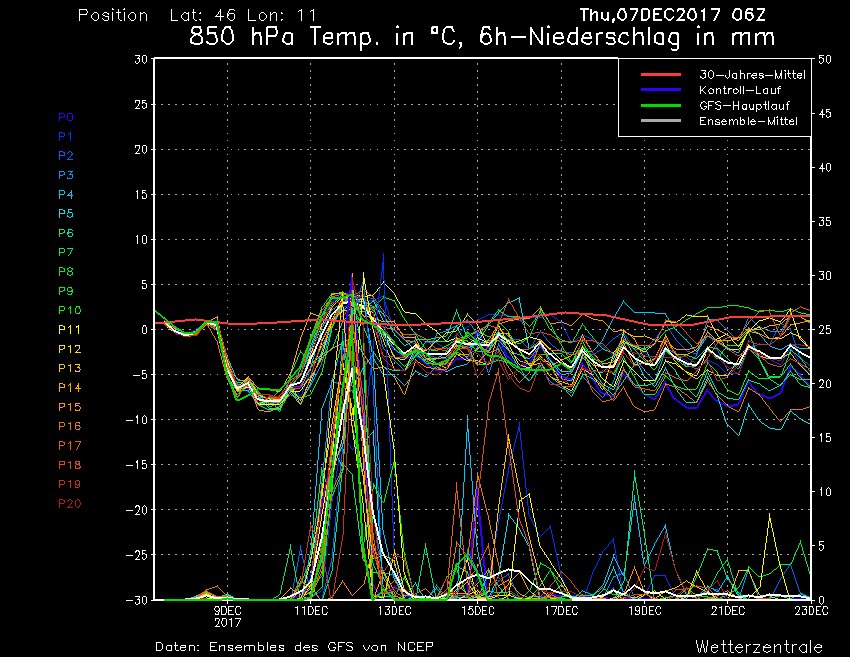This screenshot has width=850, height=657.
Task: Select ensemble member label "P18"
Action: pyautogui.click(x=69, y=465)
